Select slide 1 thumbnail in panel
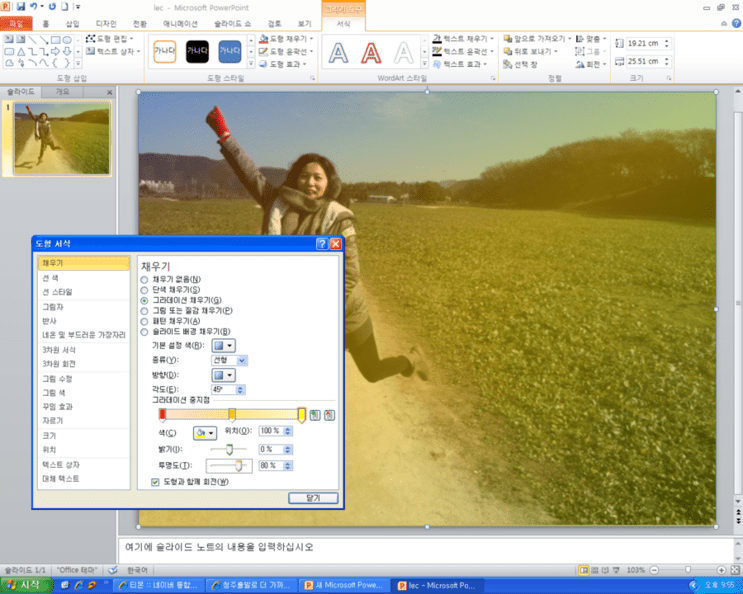This screenshot has height=594, width=743. click(x=62, y=138)
